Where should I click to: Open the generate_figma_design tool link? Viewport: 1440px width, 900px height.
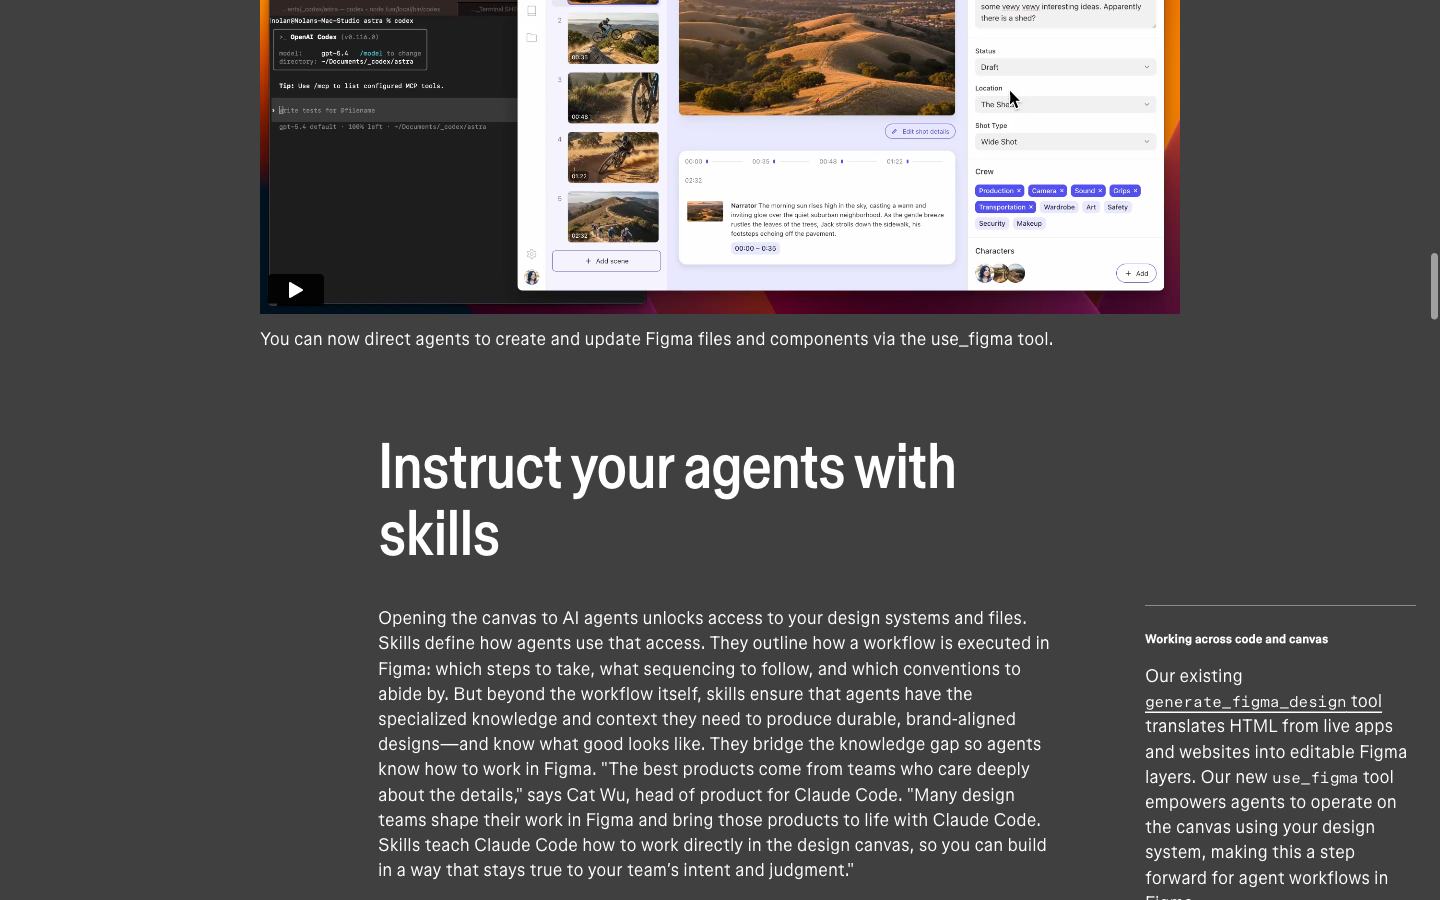point(1263,702)
